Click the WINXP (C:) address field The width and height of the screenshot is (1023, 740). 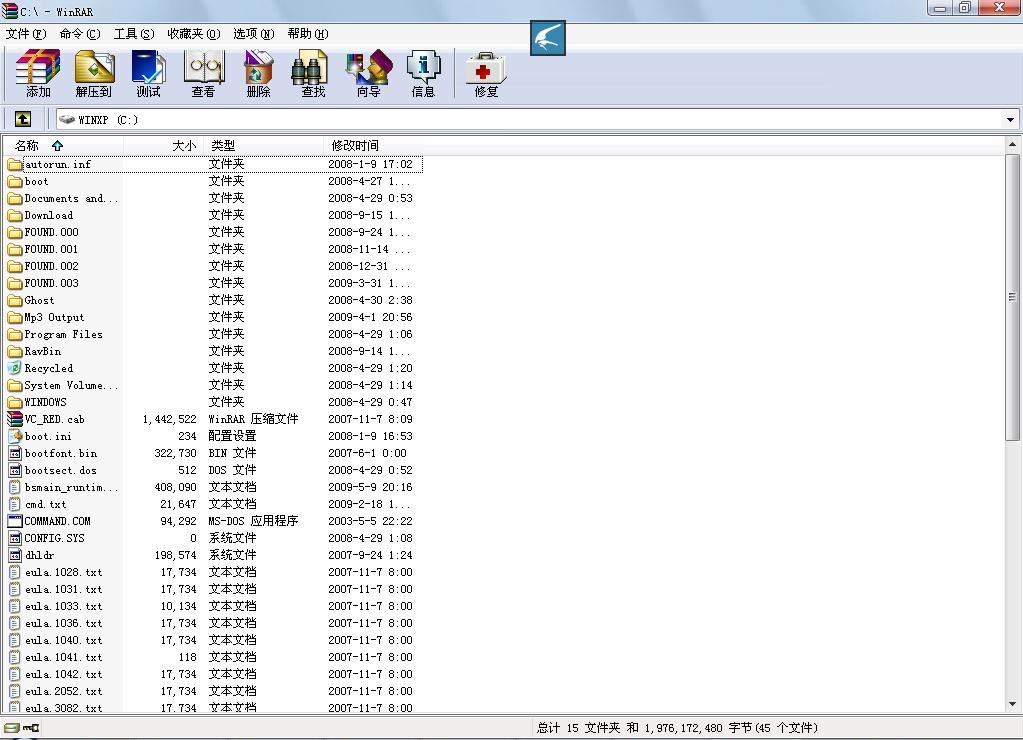536,119
